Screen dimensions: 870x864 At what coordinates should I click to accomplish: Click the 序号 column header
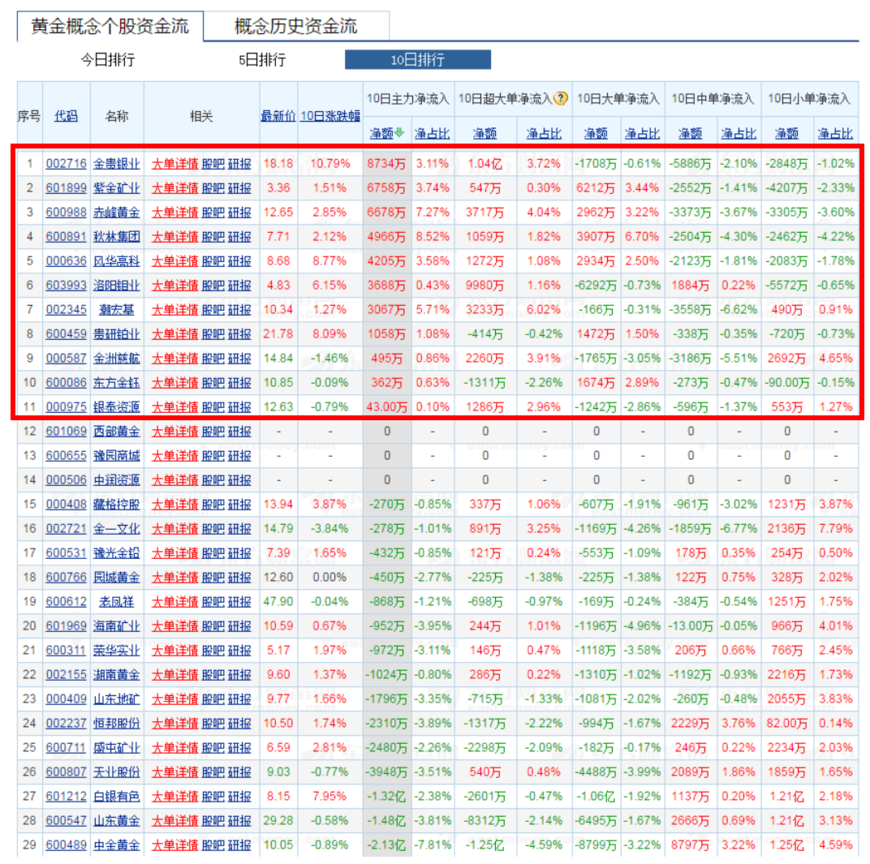tap(29, 116)
